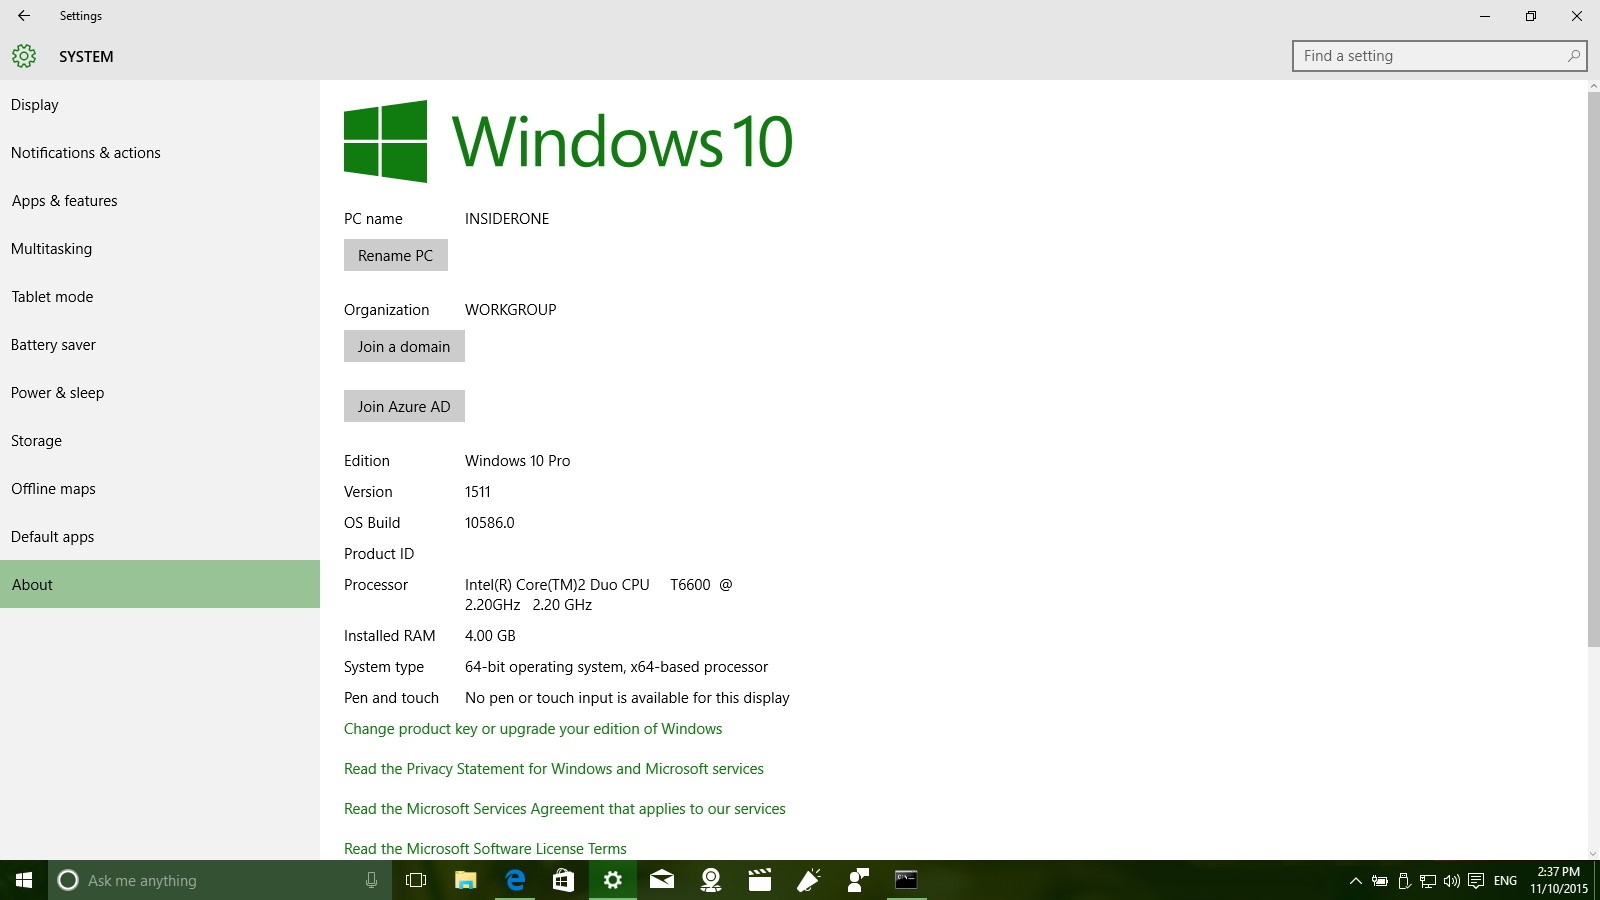Open Microsoft Services Agreement link
The height and width of the screenshot is (900, 1600).
point(565,809)
